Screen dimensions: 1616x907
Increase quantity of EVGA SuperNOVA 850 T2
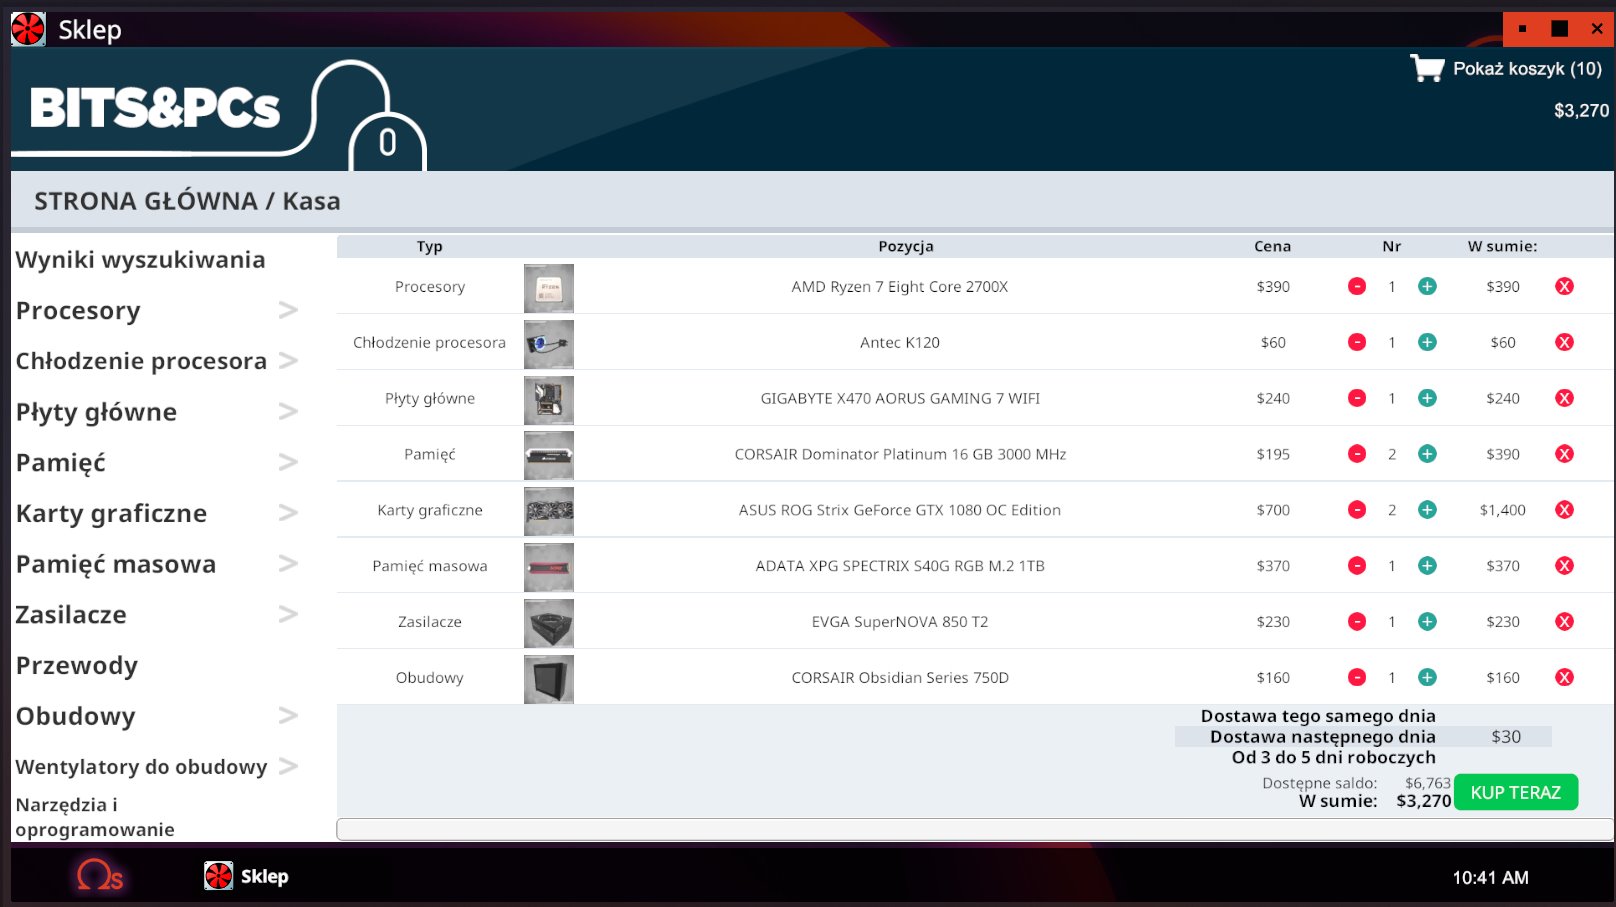[1427, 623]
